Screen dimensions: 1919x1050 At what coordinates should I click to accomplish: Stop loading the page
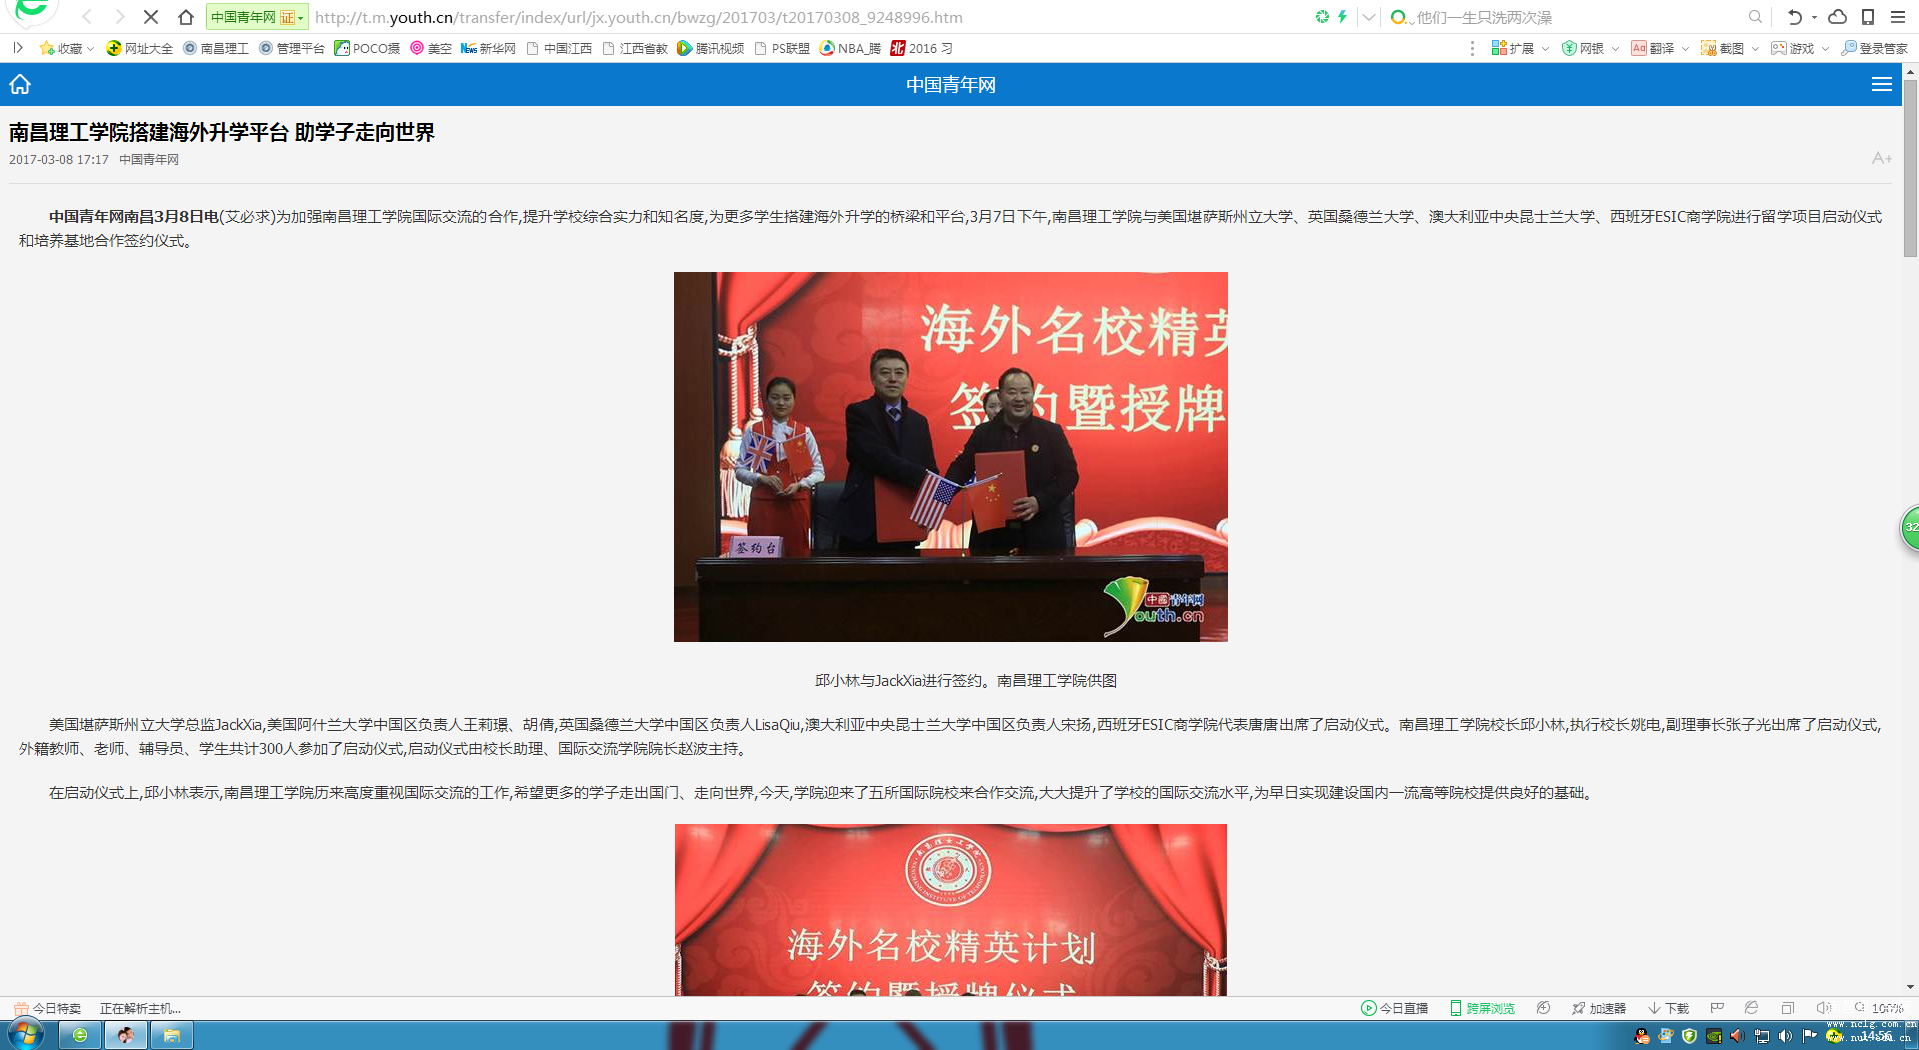point(151,17)
